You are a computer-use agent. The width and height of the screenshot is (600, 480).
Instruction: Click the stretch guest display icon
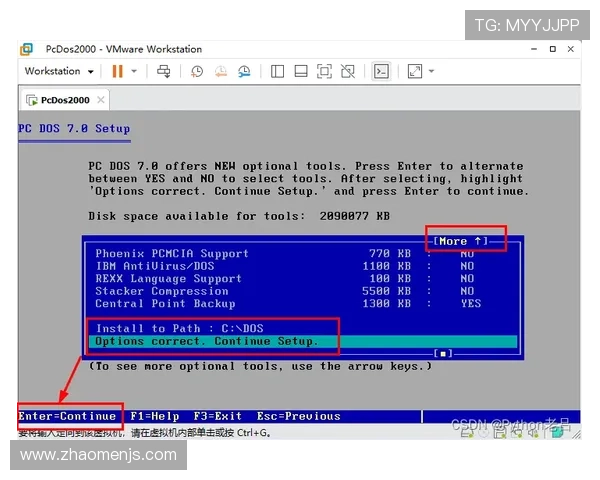(414, 71)
